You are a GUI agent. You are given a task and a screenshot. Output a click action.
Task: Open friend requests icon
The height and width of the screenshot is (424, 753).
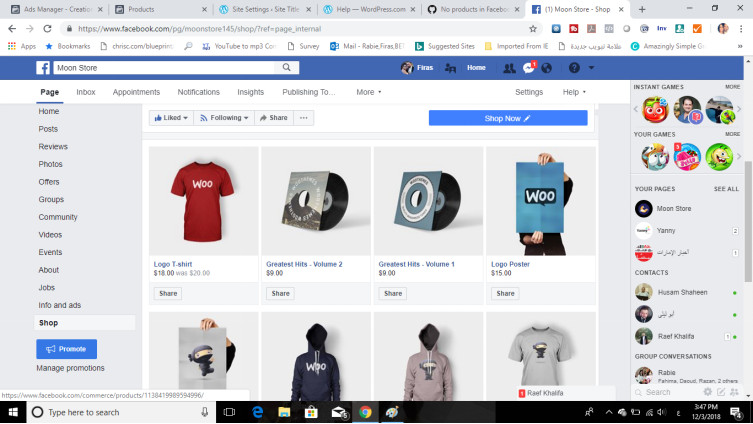[x=509, y=68]
